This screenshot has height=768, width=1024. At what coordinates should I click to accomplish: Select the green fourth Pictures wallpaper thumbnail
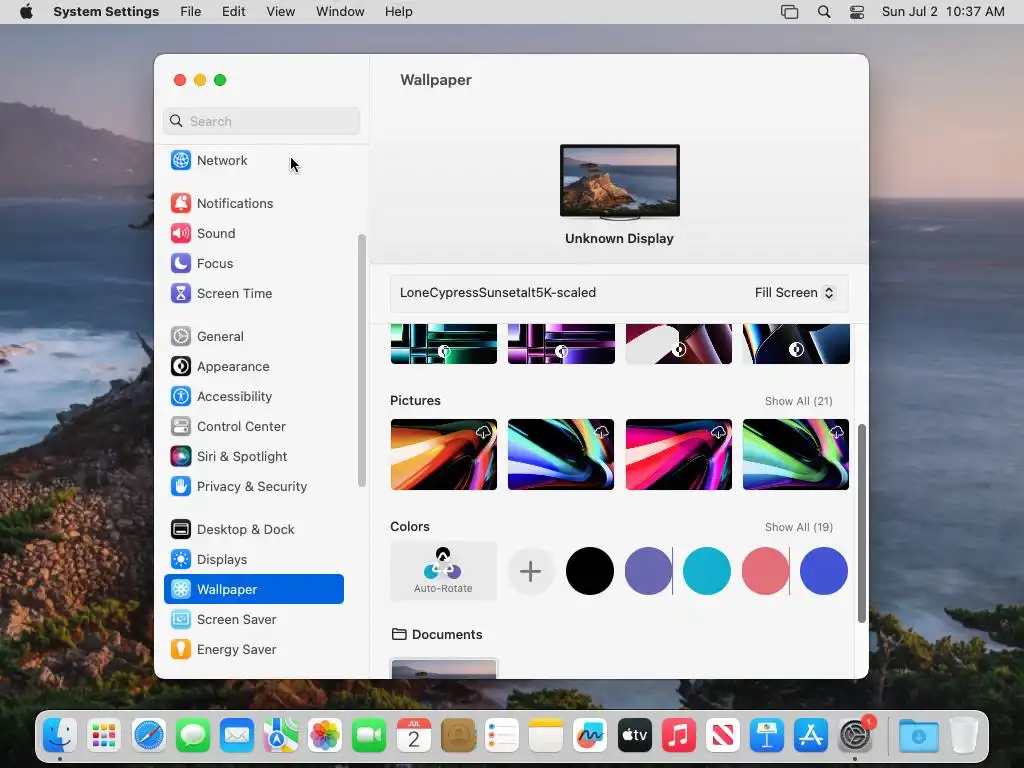(795, 455)
